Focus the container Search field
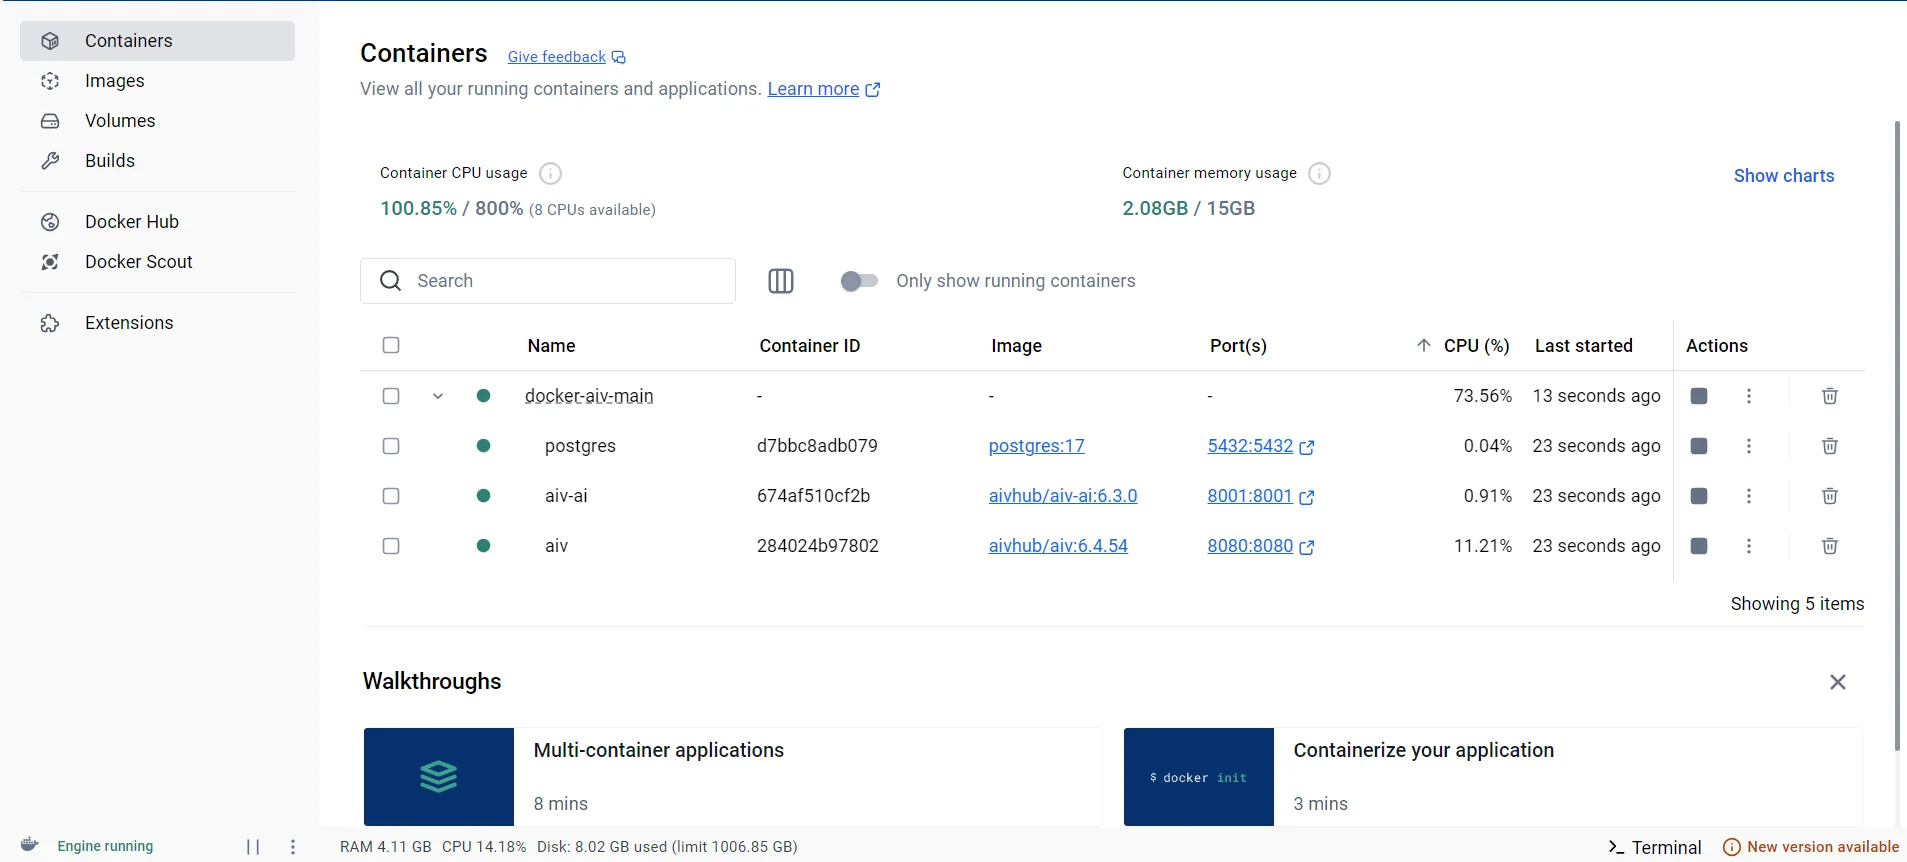The image size is (1907, 862). pos(548,281)
